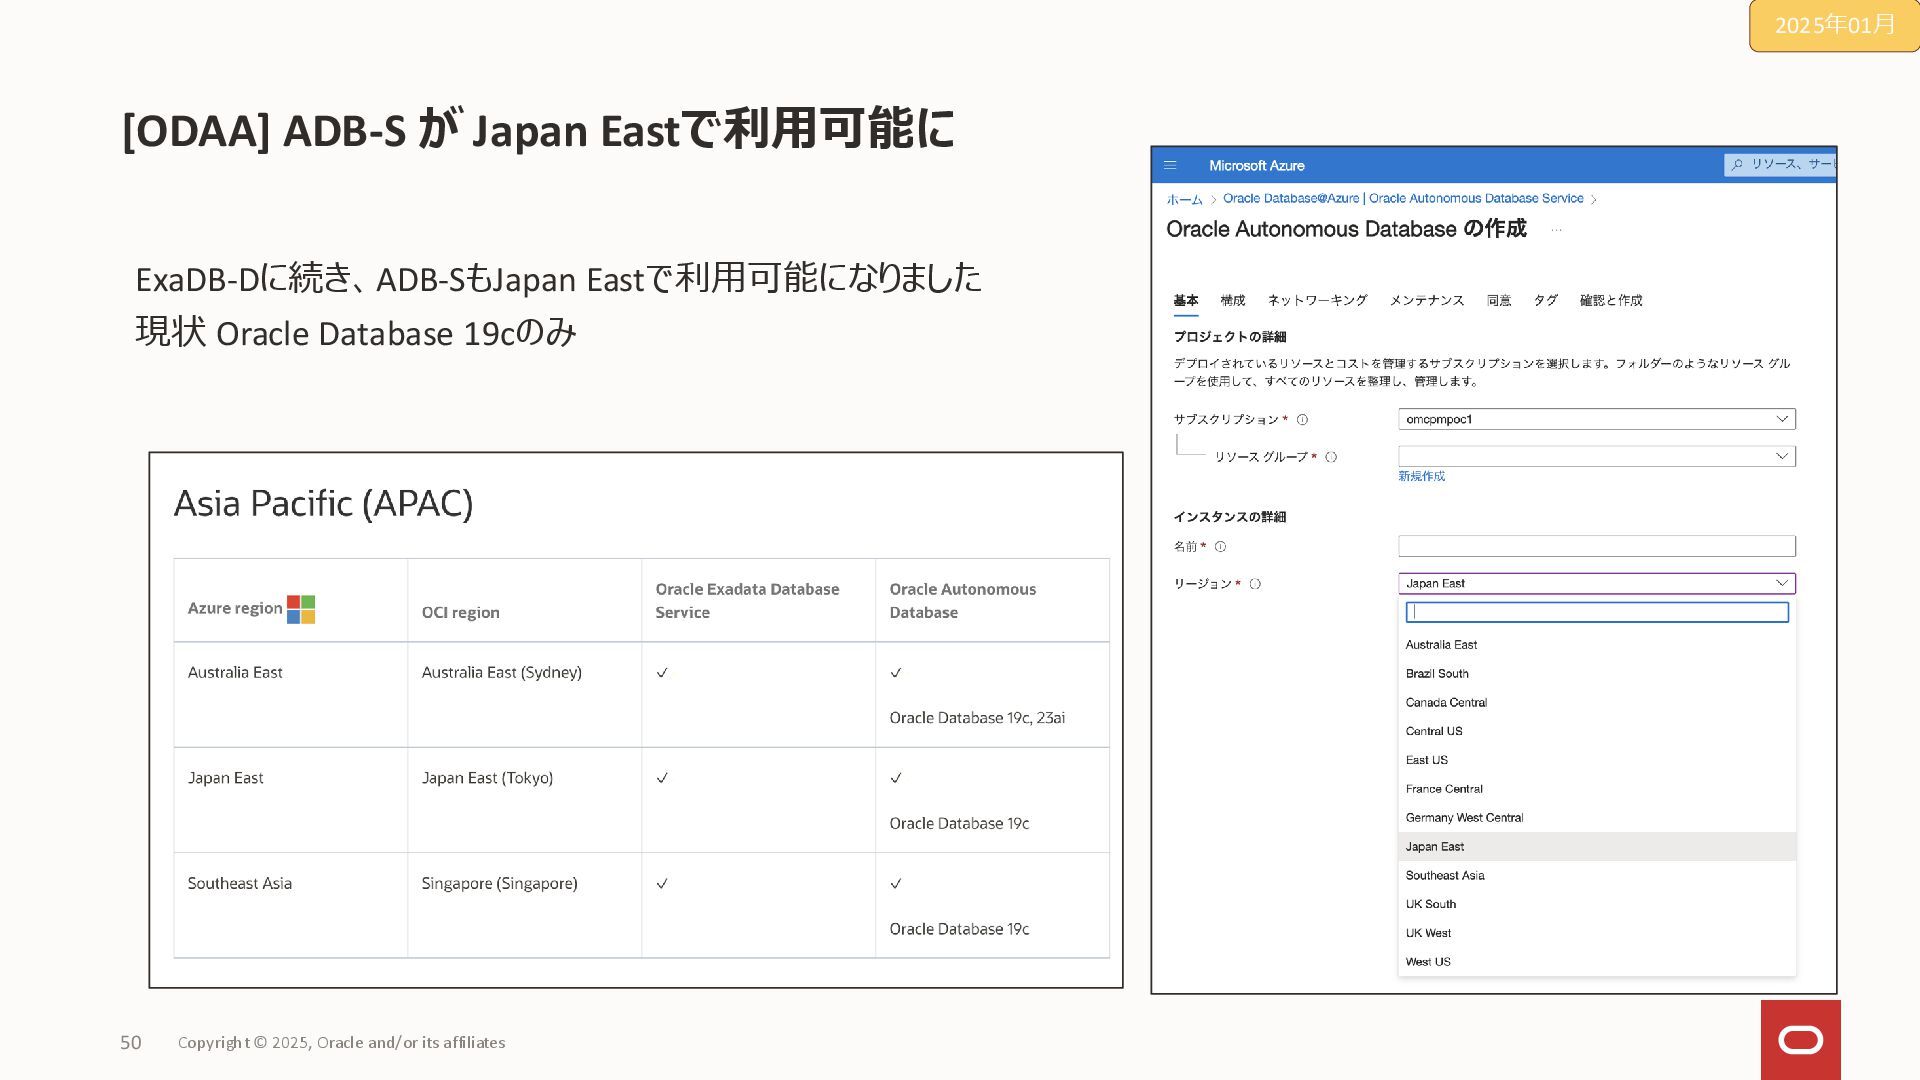The height and width of the screenshot is (1080, 1920).
Task: Click the 2025年01月 date badge
Action: tap(1833, 25)
